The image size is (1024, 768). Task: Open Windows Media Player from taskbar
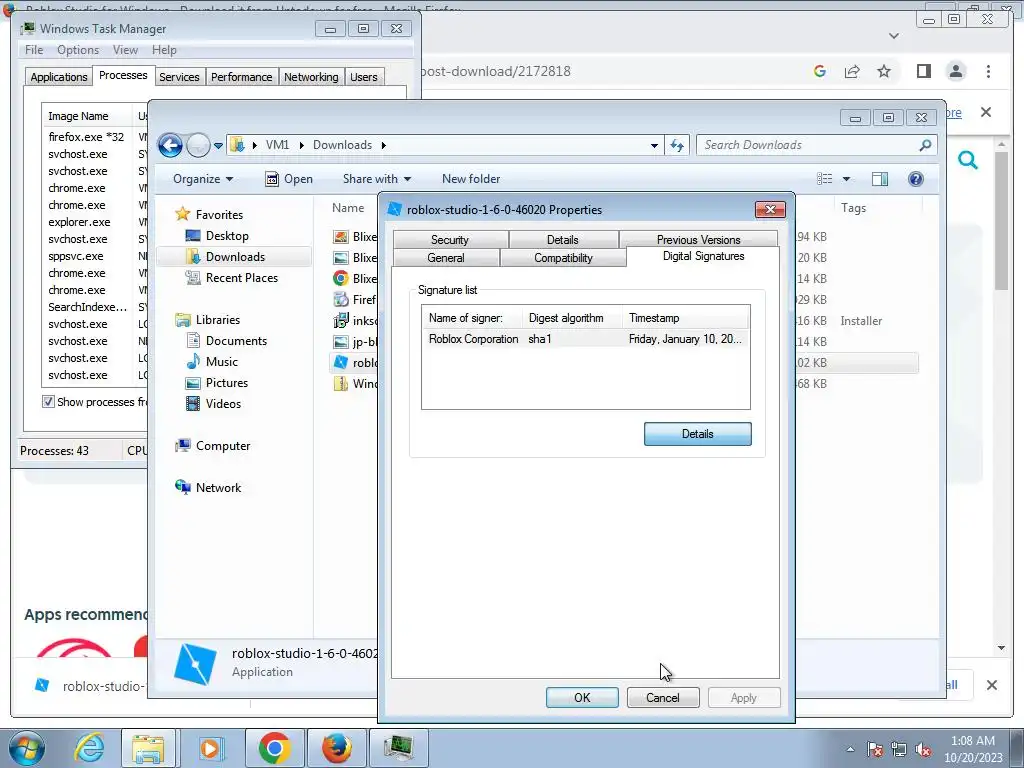[211, 748]
